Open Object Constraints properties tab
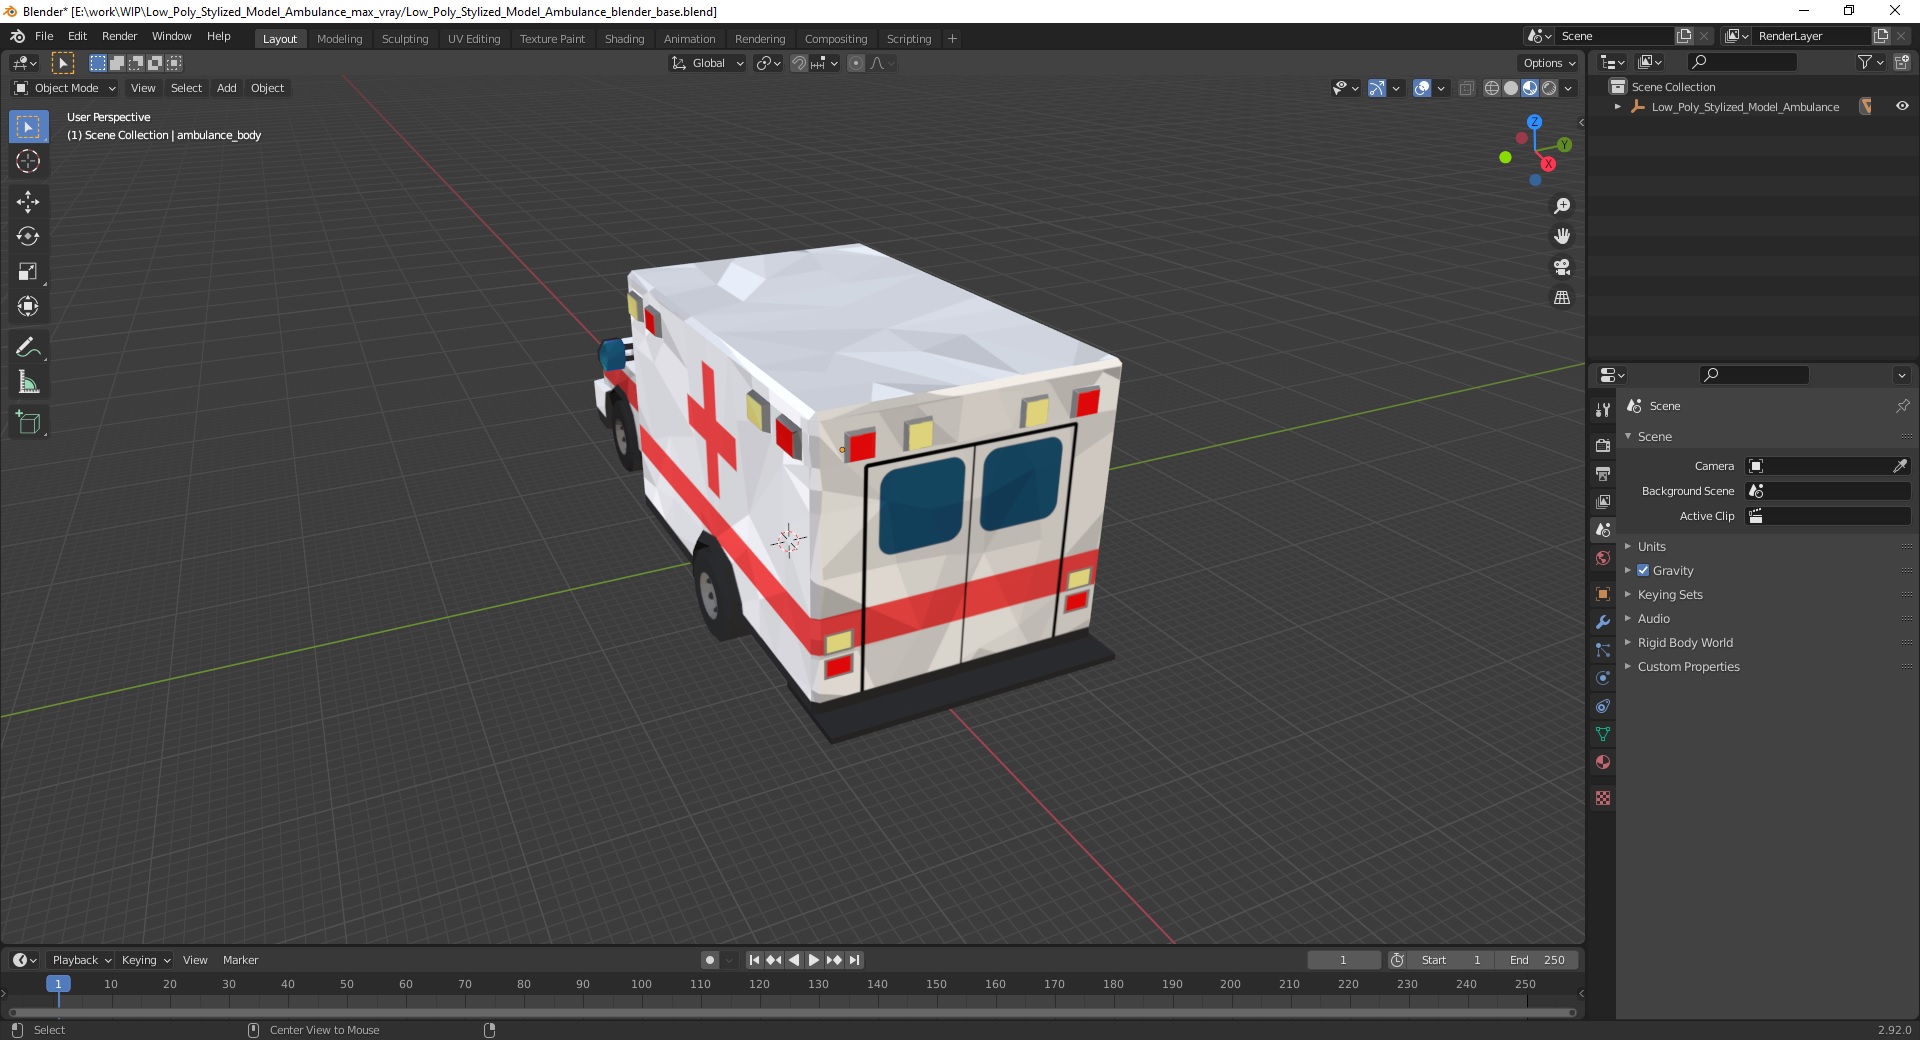Viewport: 1920px width, 1040px height. pyautogui.click(x=1603, y=706)
